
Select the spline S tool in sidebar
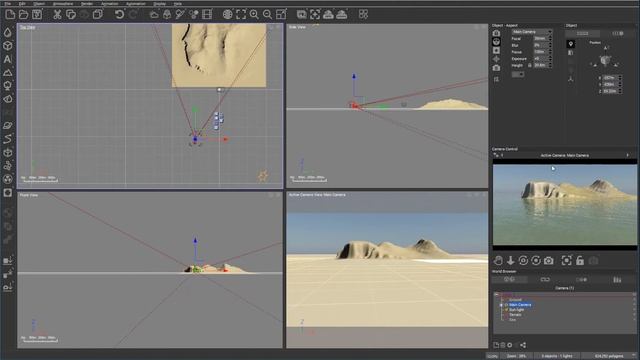(x=8, y=139)
